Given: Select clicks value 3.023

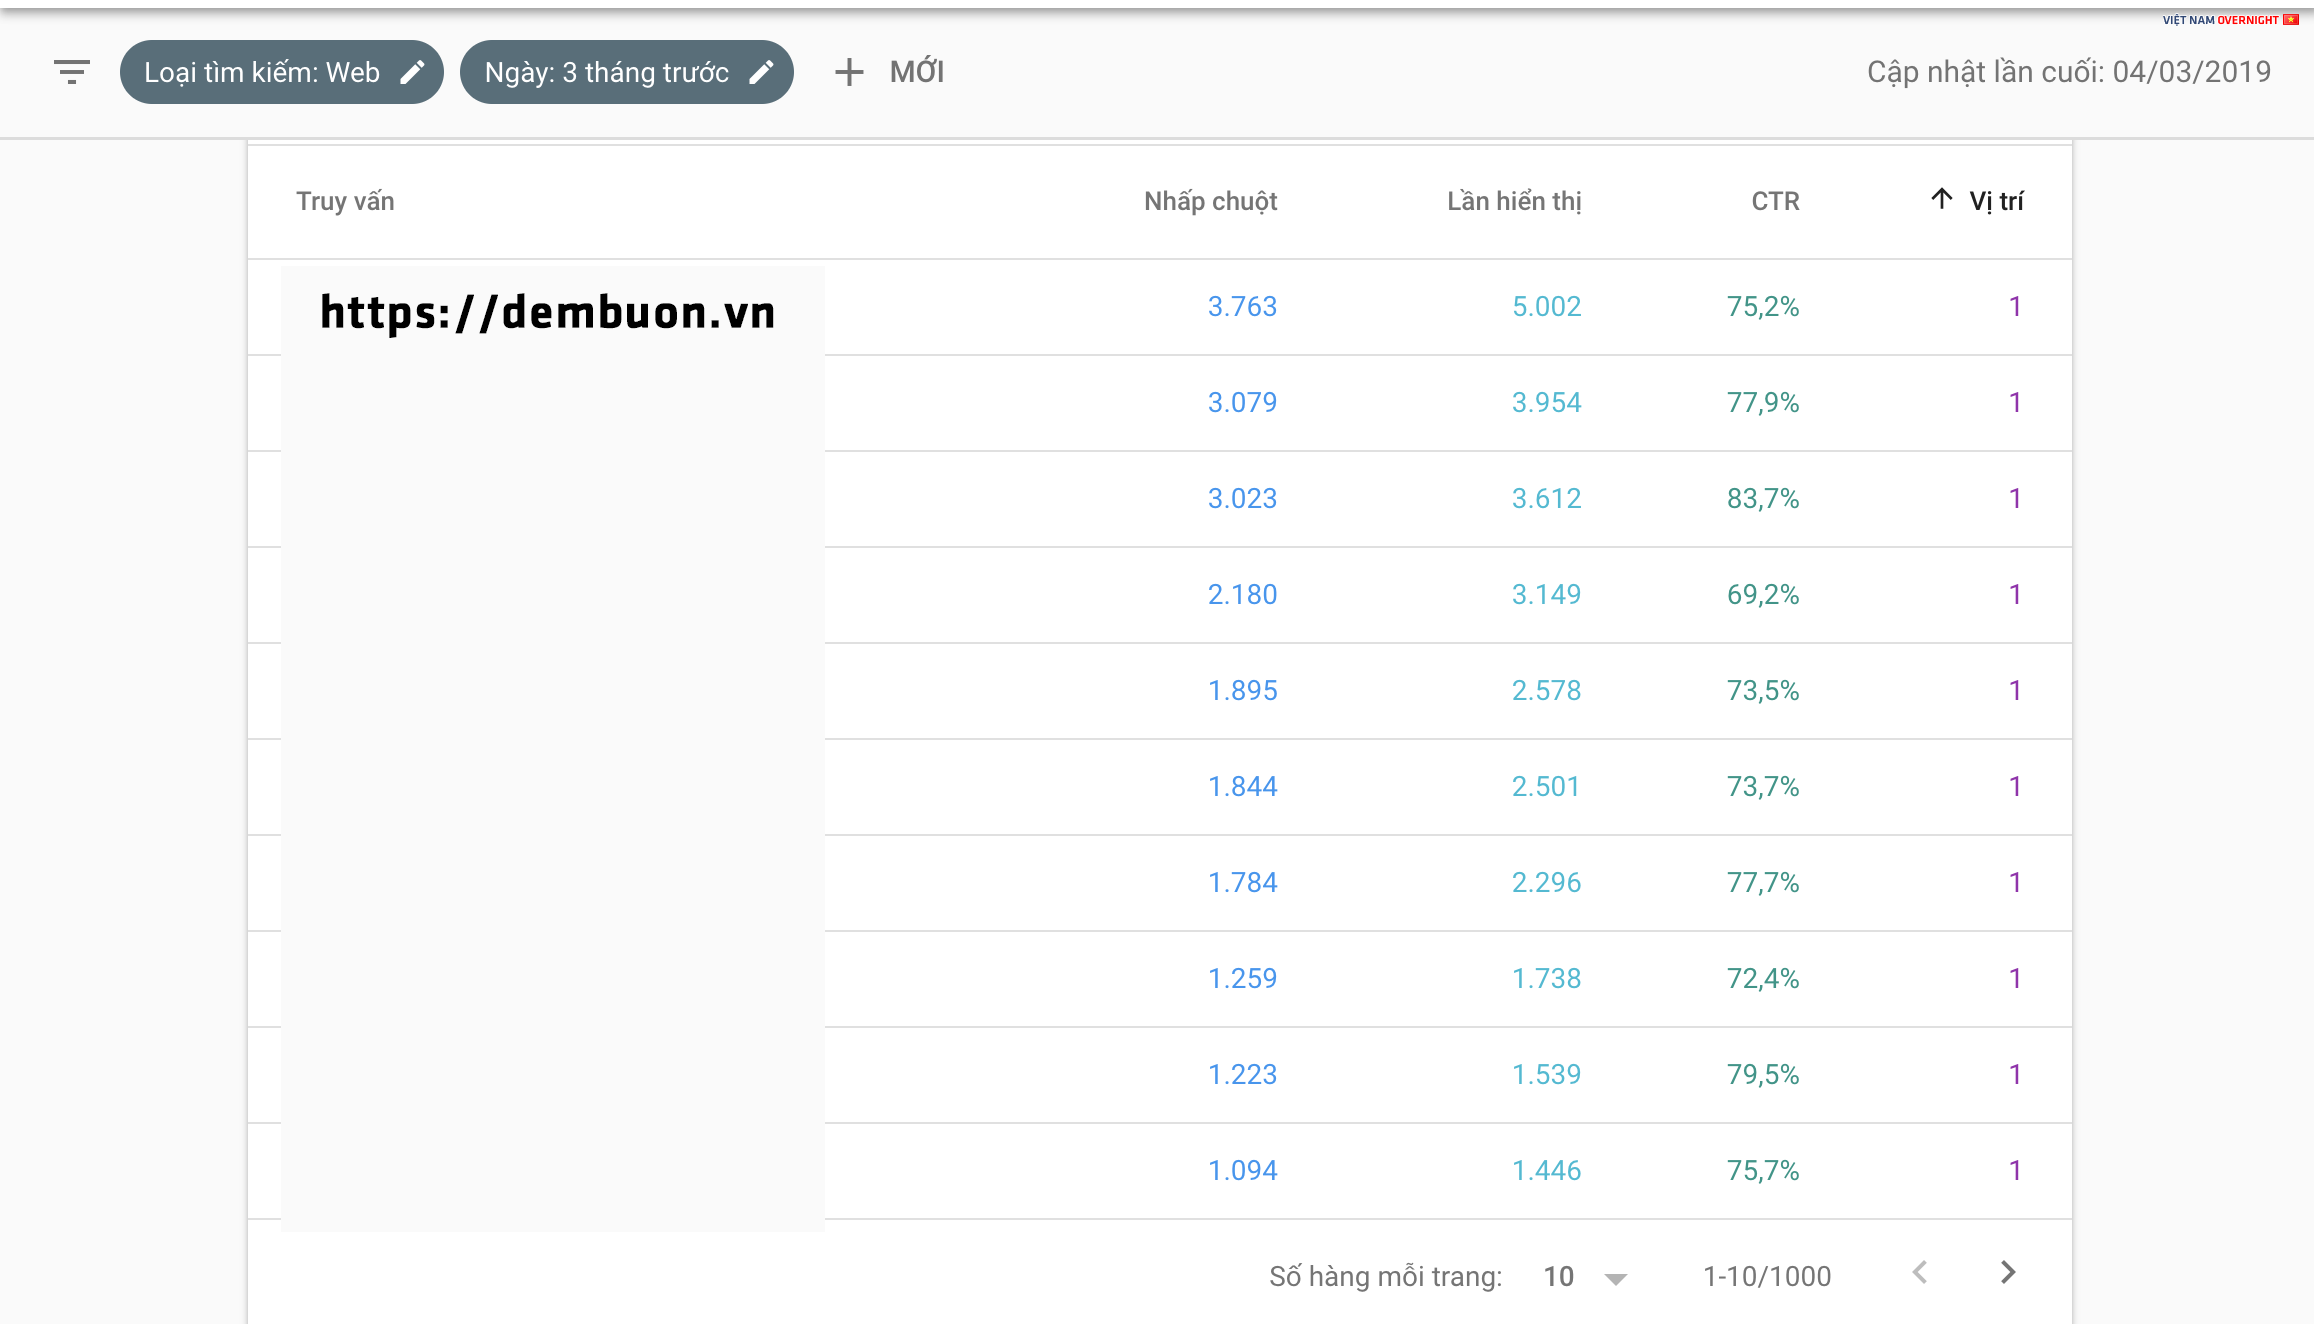Looking at the screenshot, I should pyautogui.click(x=1242, y=498).
